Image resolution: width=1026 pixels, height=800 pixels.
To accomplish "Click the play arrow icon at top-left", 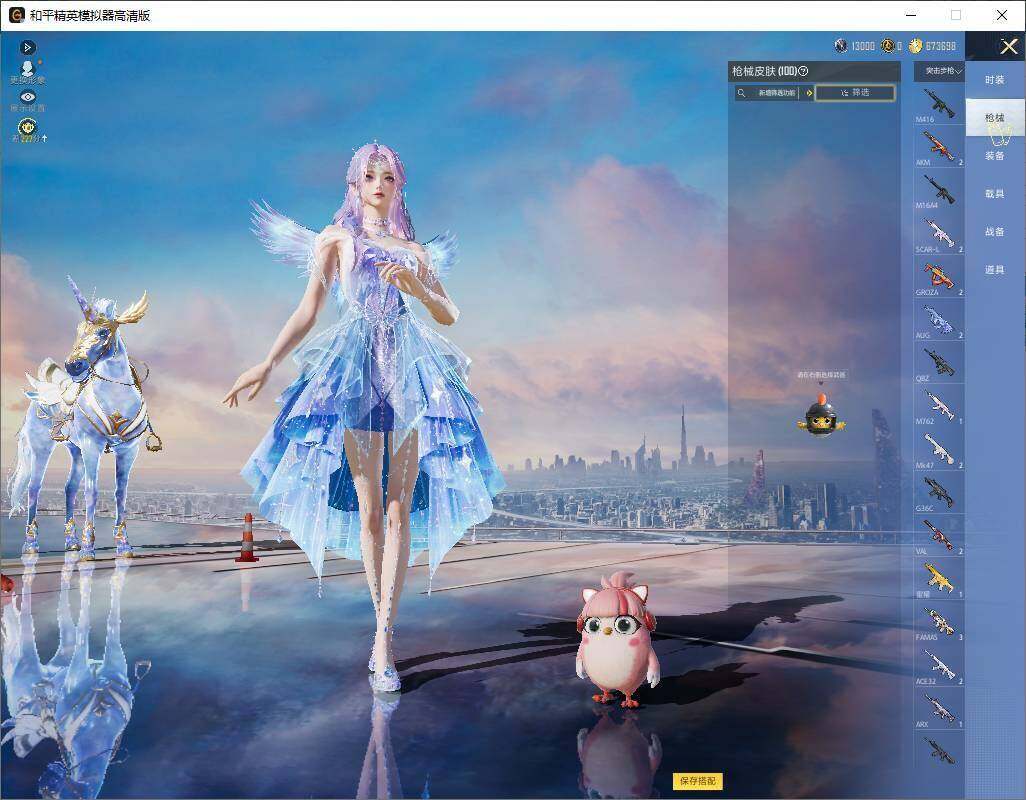I will 27,47.
